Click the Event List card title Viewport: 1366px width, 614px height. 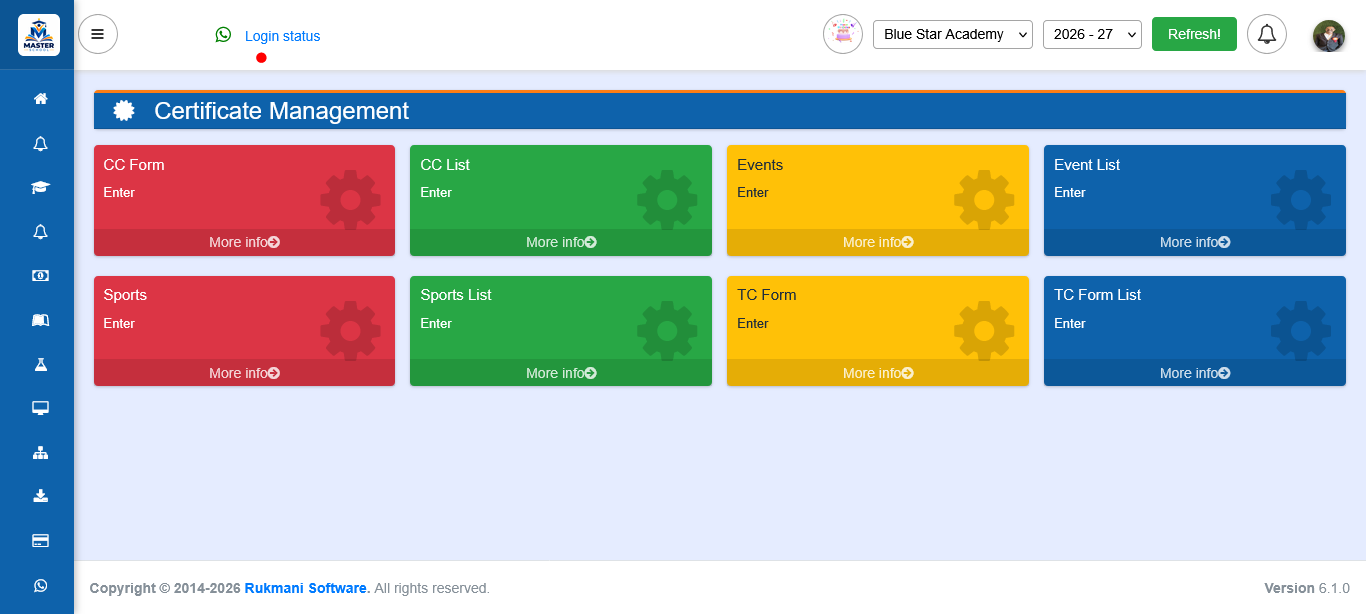click(x=1087, y=165)
